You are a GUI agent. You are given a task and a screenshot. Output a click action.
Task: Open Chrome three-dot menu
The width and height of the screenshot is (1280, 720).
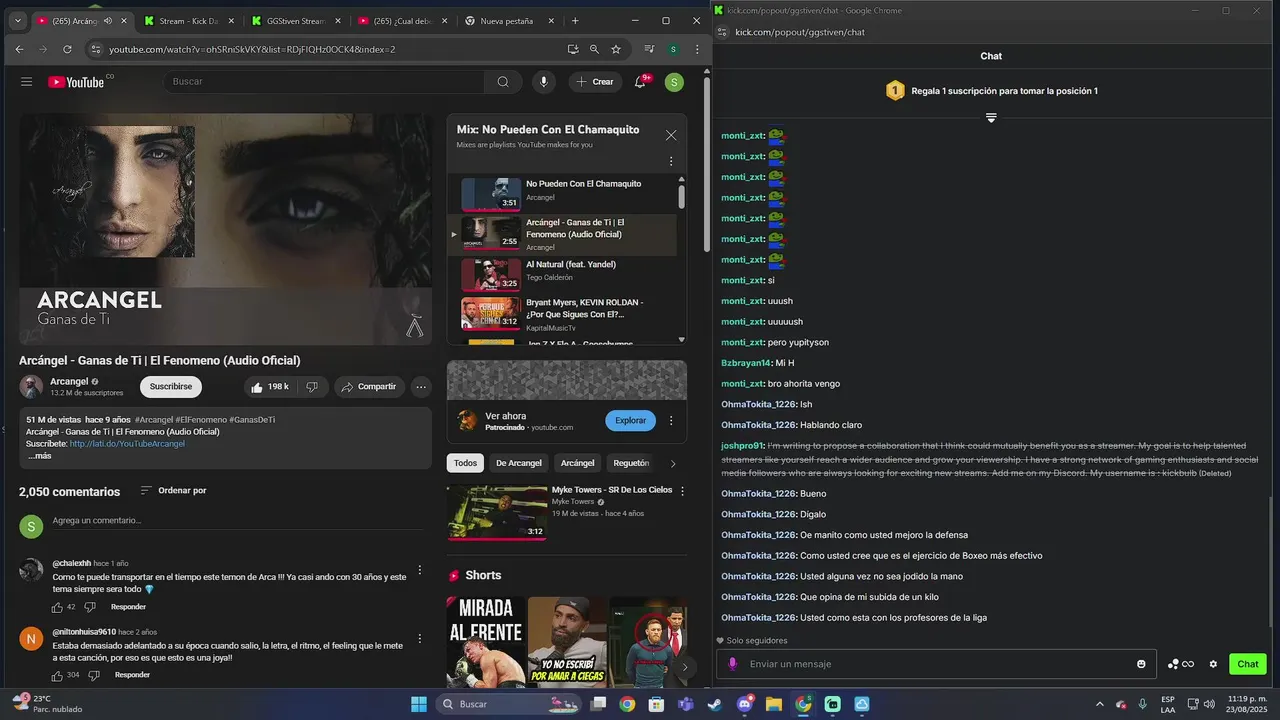[697, 49]
